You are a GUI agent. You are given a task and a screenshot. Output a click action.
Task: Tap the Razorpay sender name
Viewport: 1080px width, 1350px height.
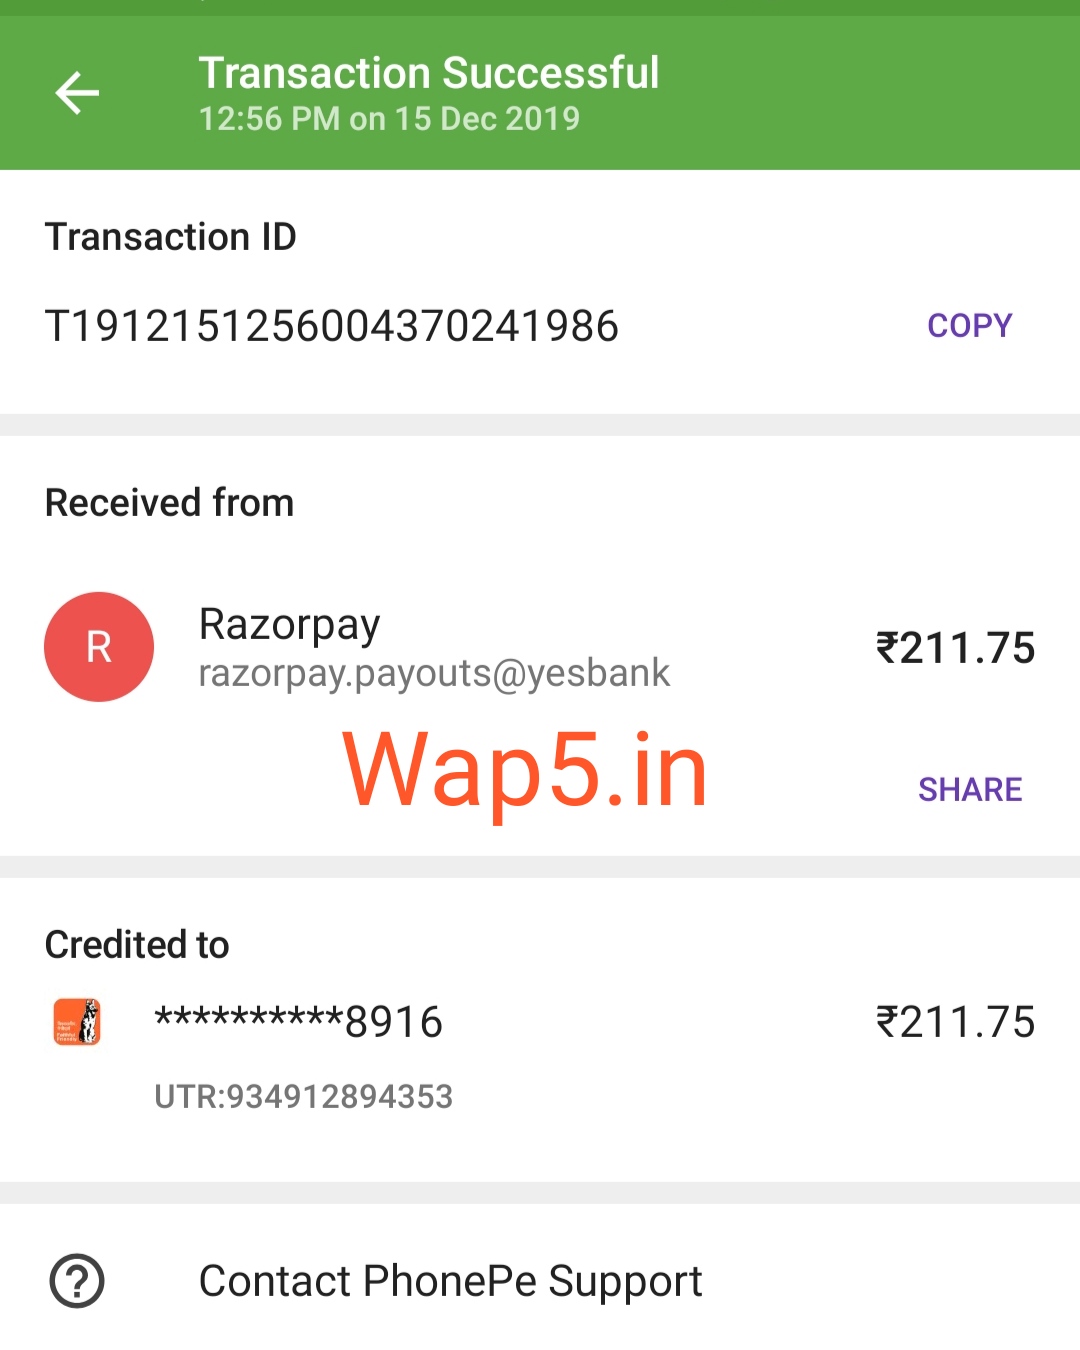coord(289,625)
